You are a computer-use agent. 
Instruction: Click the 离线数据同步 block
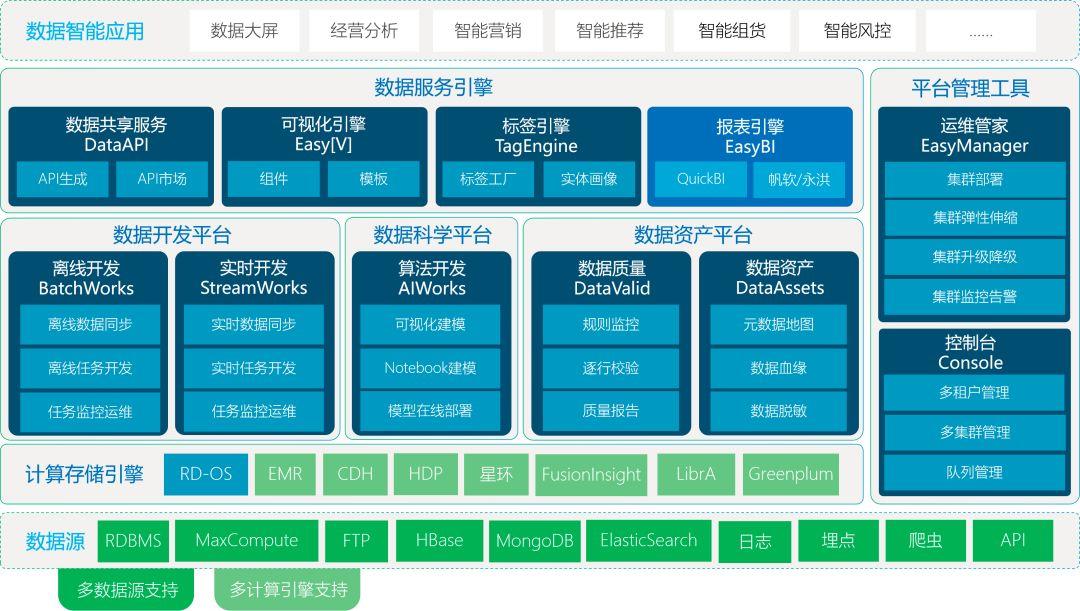coord(90,324)
